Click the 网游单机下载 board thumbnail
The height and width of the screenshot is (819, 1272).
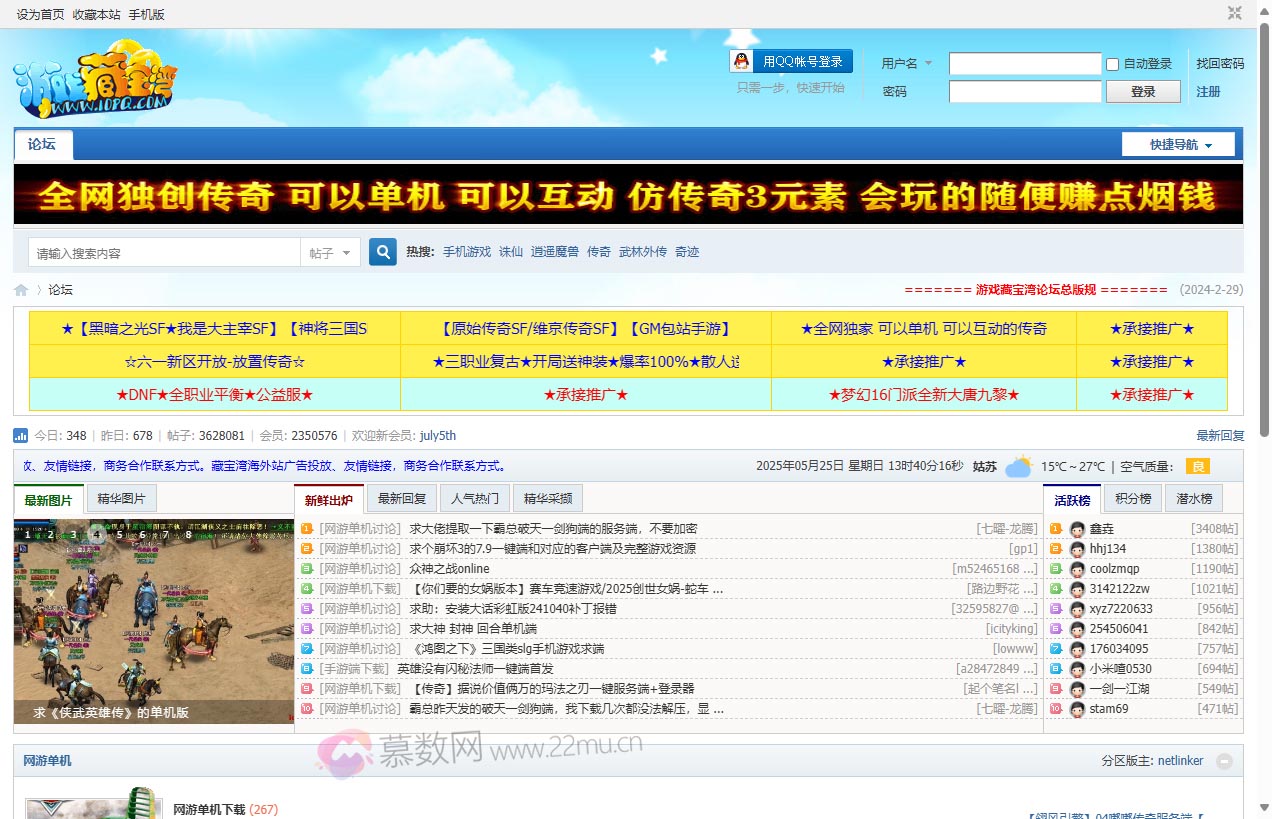coord(92,806)
